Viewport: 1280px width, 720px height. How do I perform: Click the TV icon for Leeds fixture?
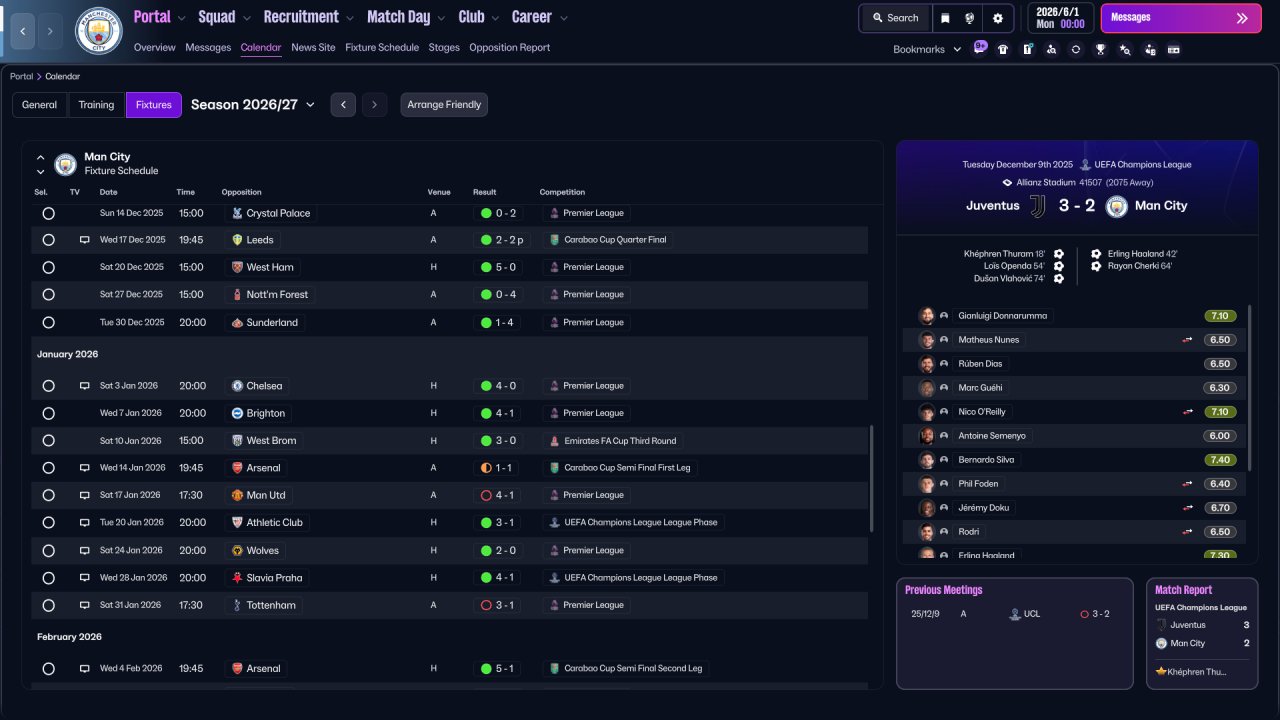click(x=85, y=240)
